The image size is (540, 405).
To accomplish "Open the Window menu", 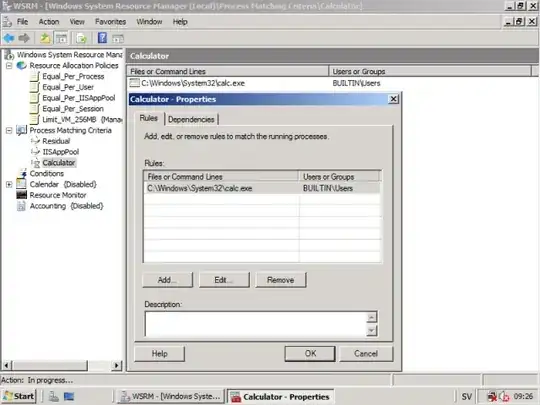I will click(x=149, y=22).
